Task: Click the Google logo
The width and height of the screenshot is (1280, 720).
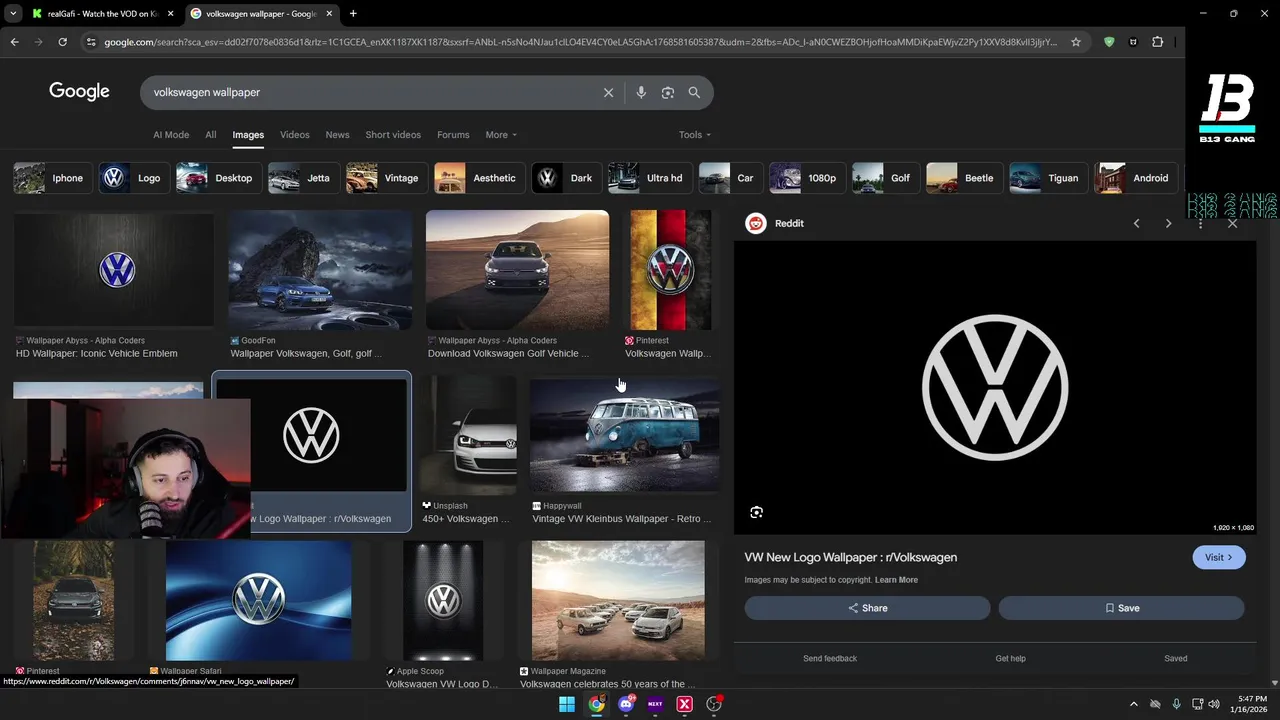Action: [79, 92]
